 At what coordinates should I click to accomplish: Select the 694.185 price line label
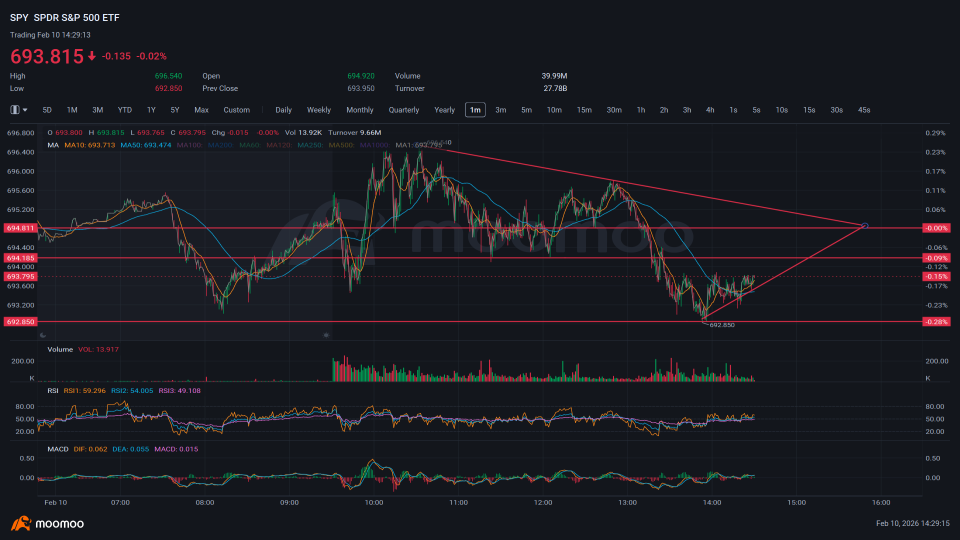(20, 258)
